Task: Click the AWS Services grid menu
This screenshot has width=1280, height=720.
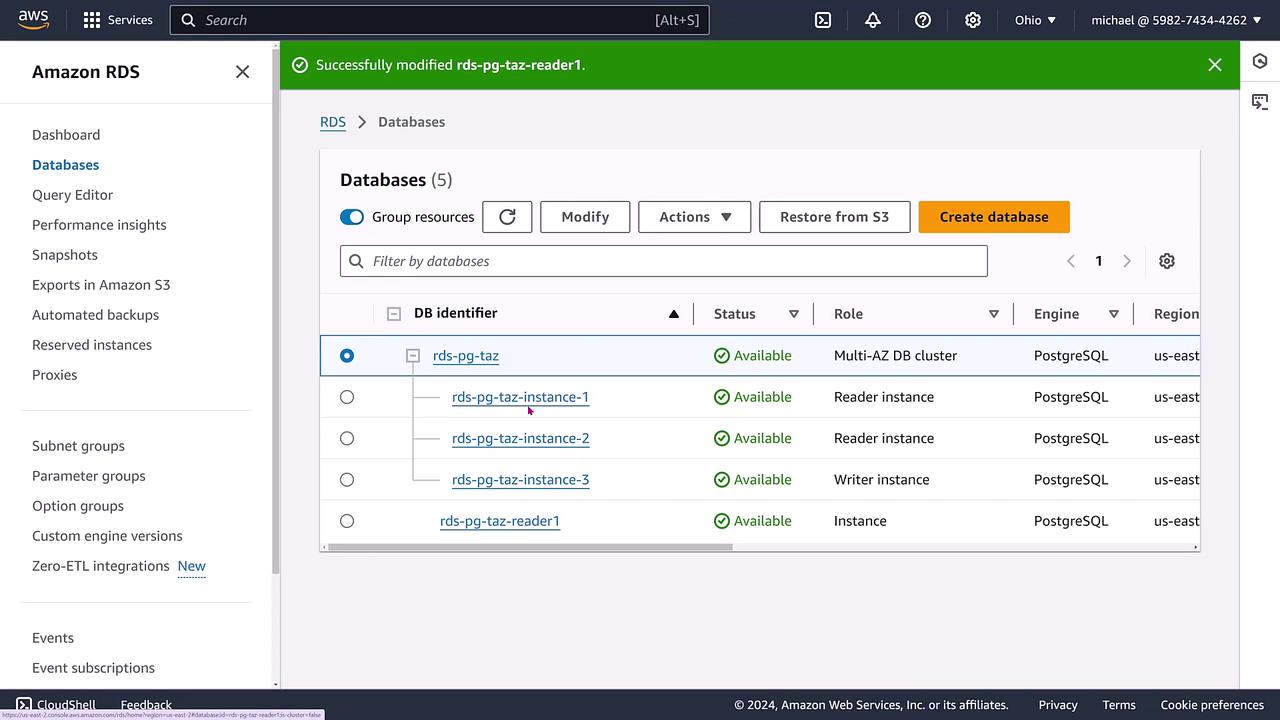Action: pyautogui.click(x=118, y=20)
